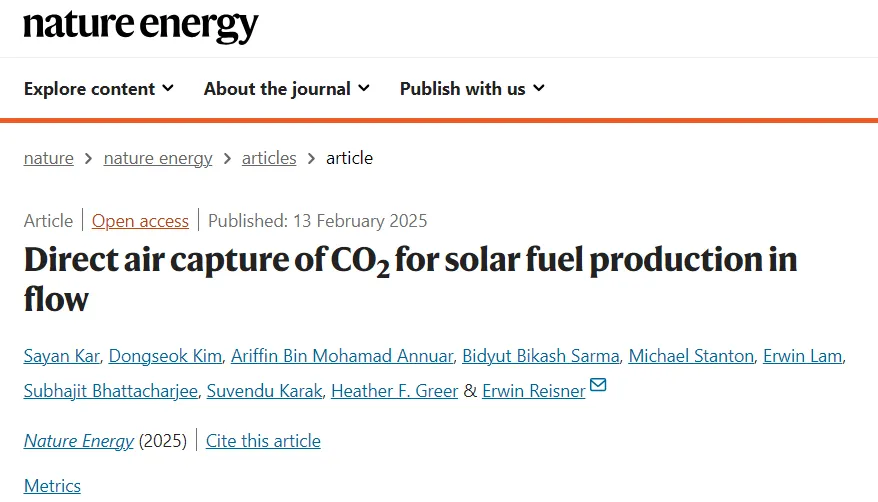
Task: Open author Sayan Kar's details
Action: point(62,356)
